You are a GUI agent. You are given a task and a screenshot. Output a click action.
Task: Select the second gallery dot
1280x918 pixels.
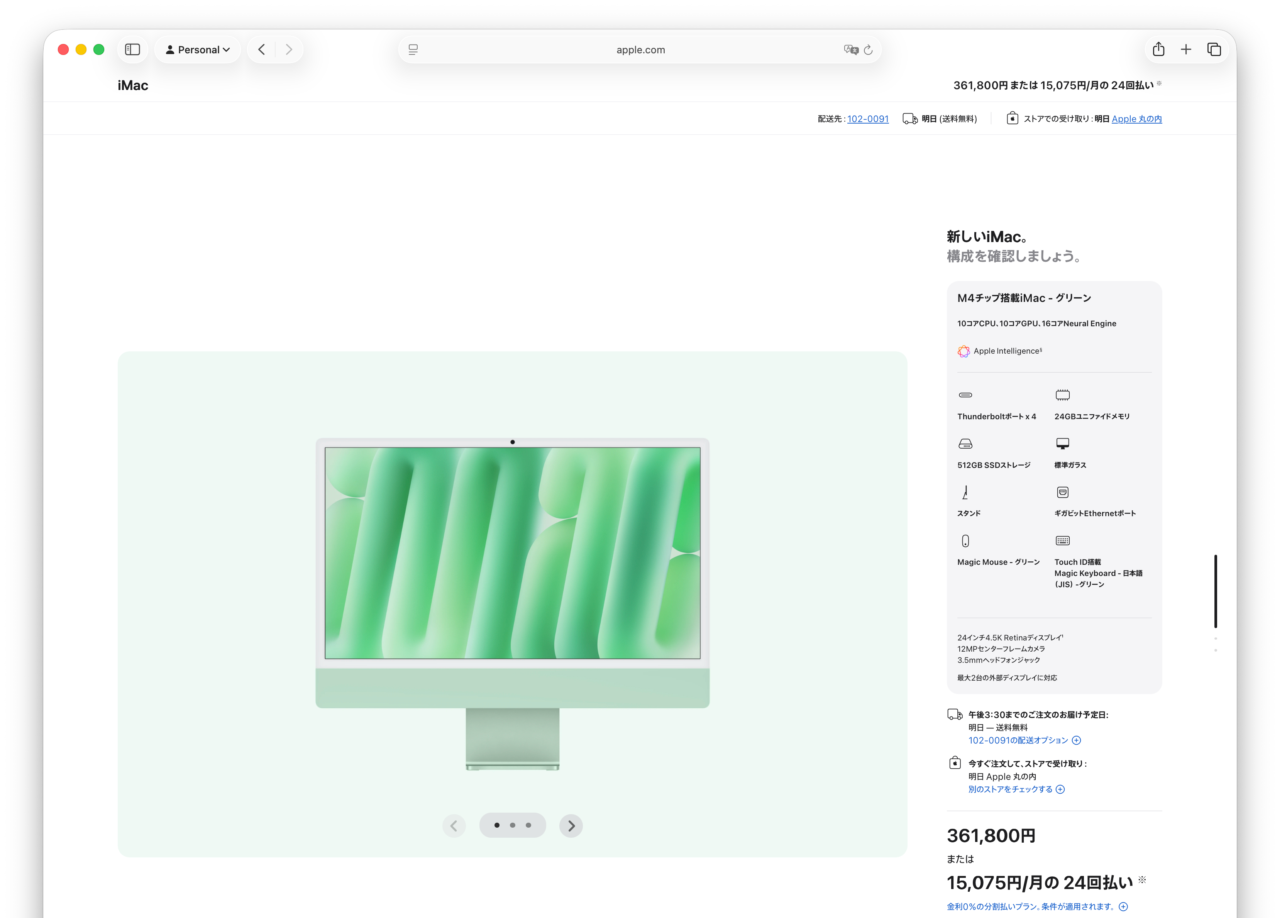[x=512, y=825]
